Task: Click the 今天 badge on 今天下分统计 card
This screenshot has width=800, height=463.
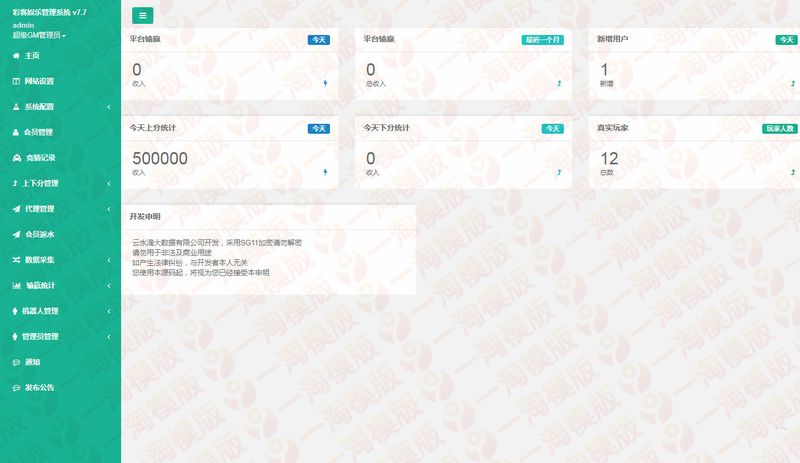Action: coord(553,129)
